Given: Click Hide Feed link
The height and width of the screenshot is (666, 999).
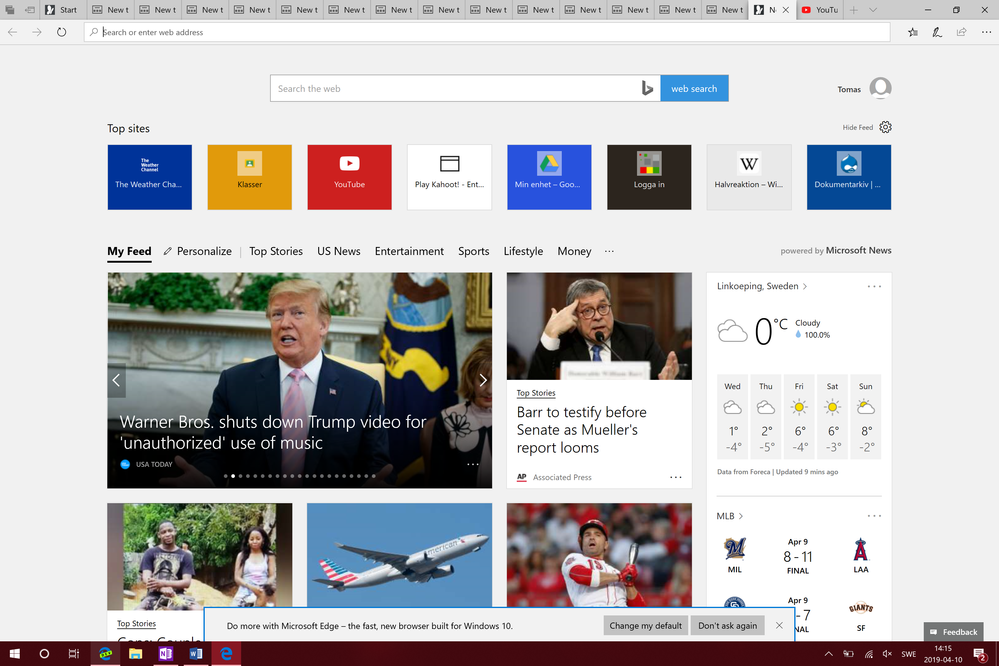Looking at the screenshot, I should [858, 127].
